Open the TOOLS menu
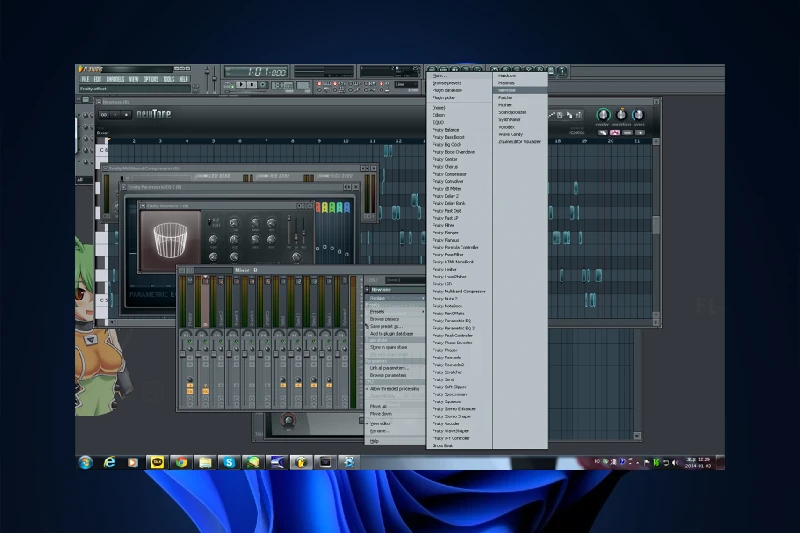The image size is (800, 533). tap(169, 79)
